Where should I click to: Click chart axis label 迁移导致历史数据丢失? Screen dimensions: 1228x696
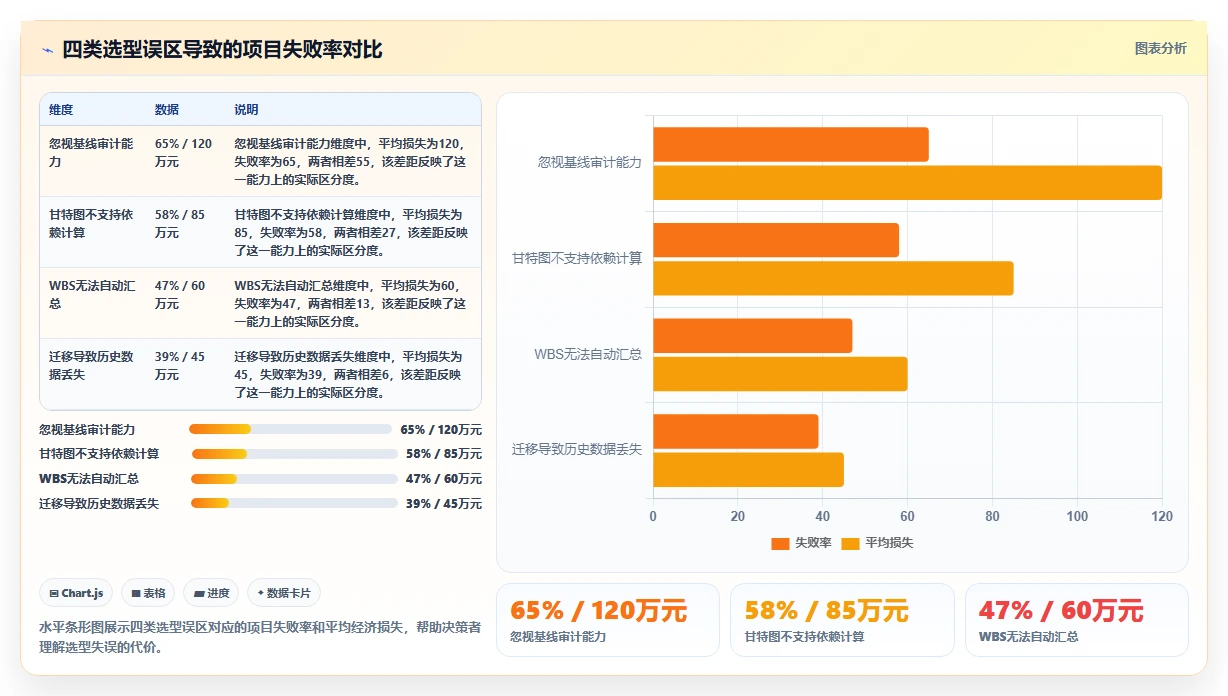(x=577, y=450)
